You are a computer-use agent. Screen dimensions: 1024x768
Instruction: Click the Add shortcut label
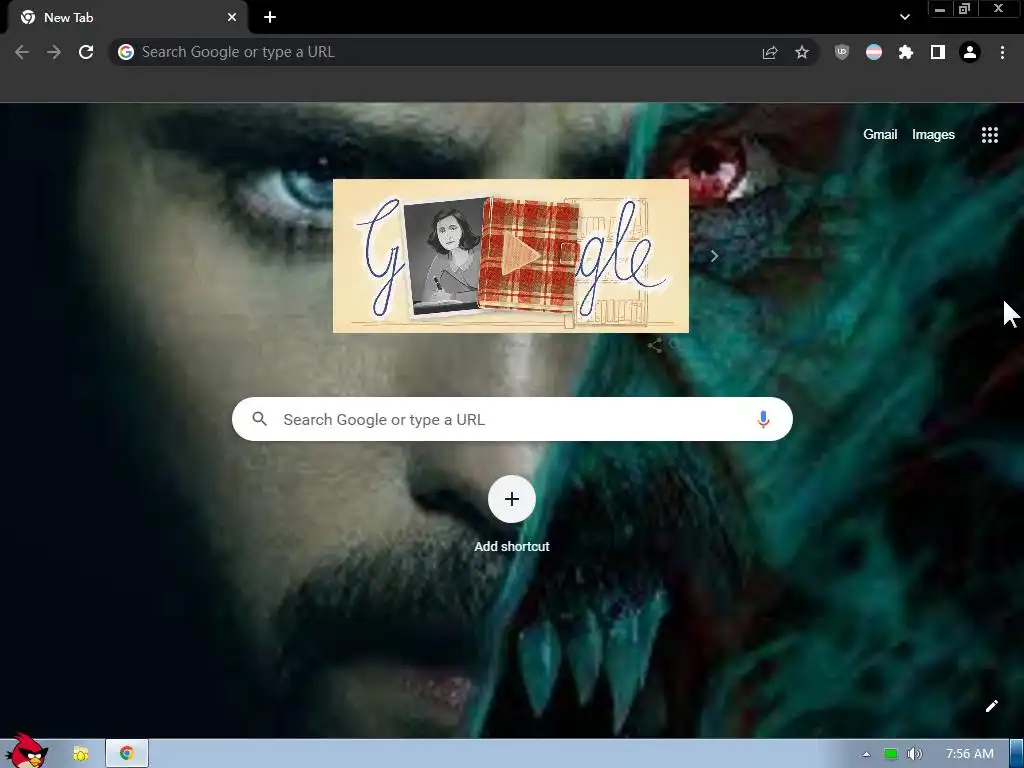click(x=512, y=547)
